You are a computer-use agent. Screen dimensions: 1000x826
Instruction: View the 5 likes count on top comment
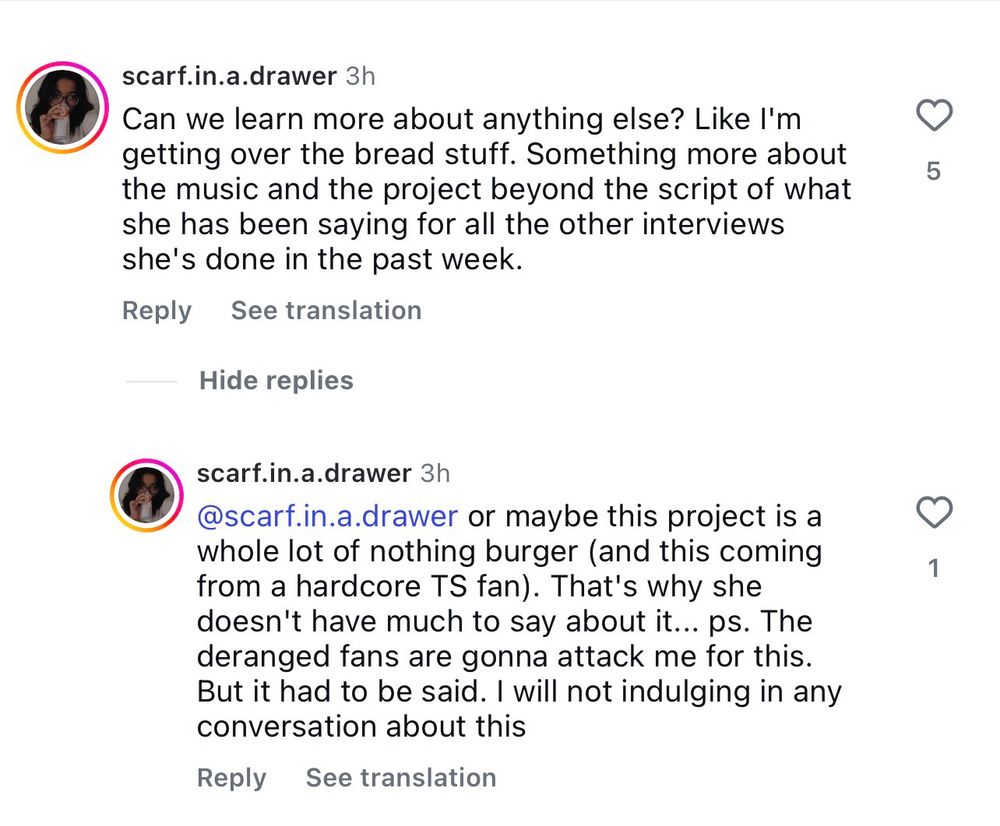click(933, 172)
